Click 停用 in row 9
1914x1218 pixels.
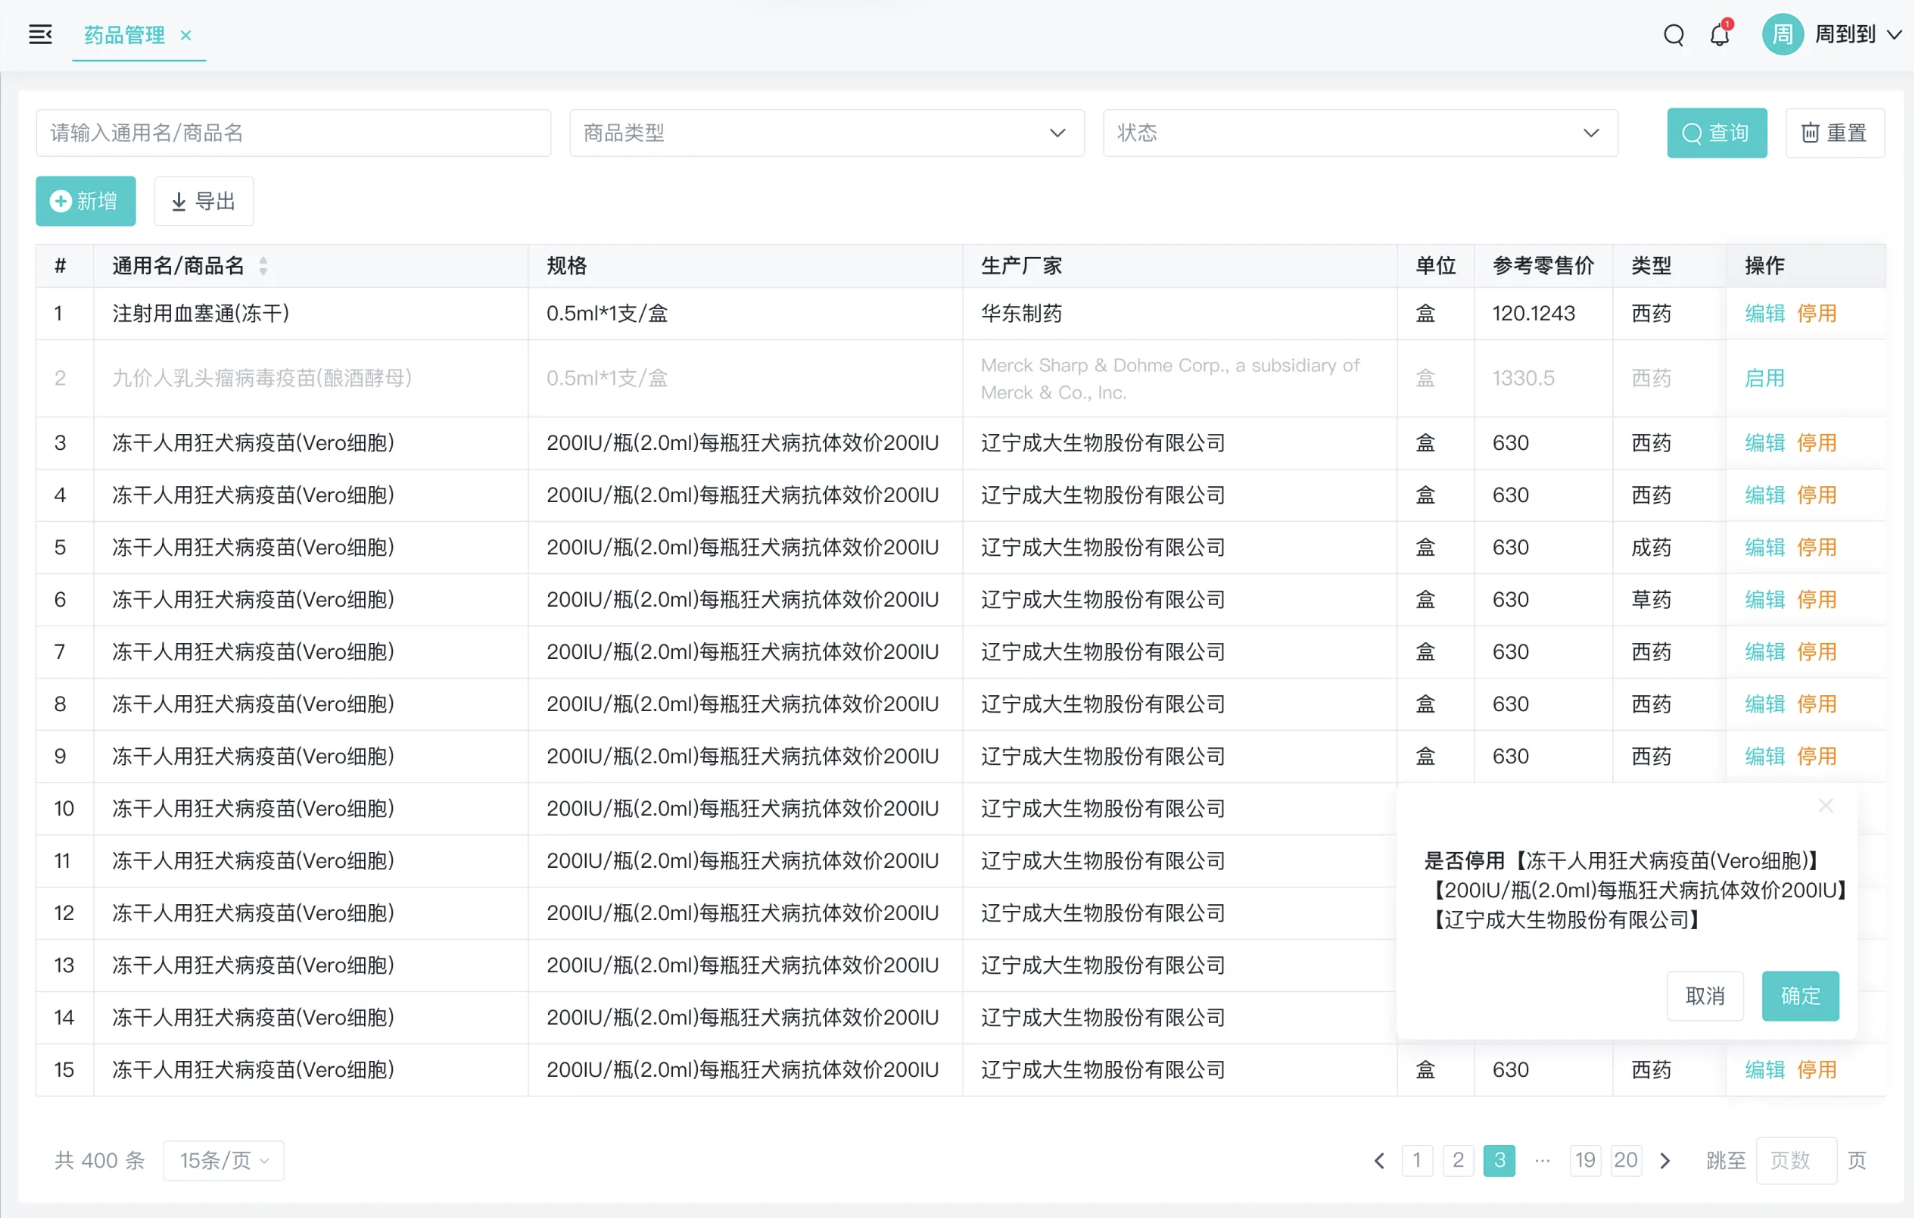click(x=1816, y=756)
